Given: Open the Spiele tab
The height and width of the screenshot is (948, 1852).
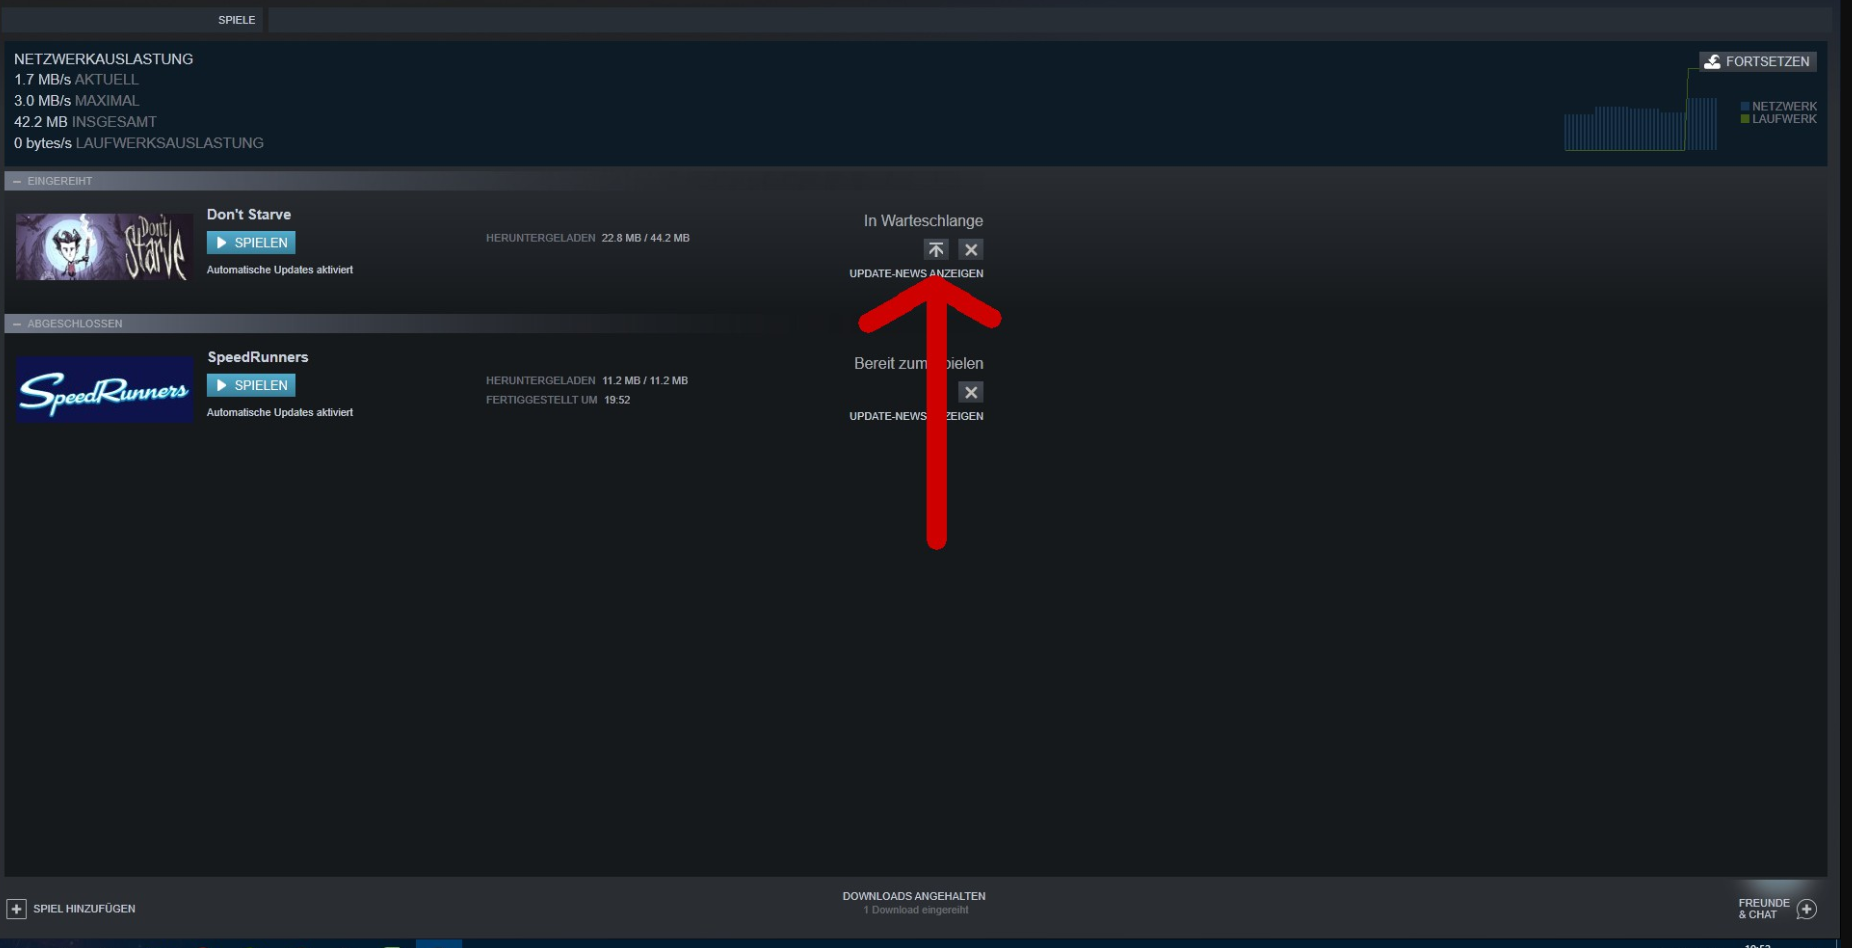Looking at the screenshot, I should [237, 20].
